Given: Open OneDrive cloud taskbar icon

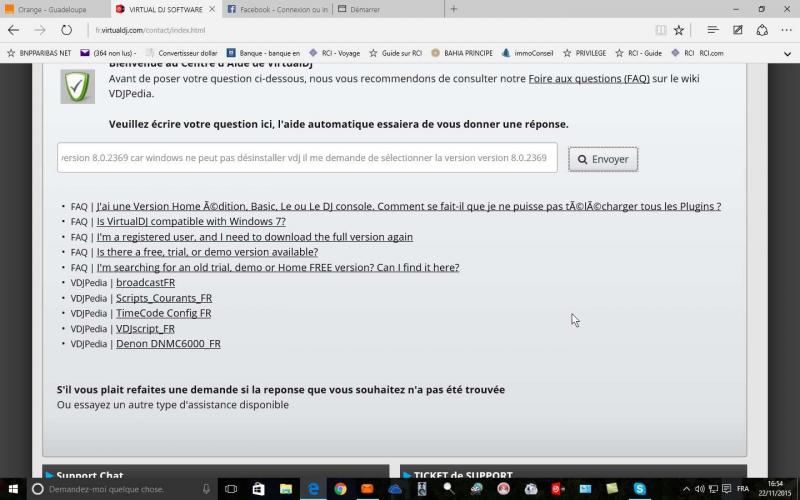Looking at the screenshot, I should (x=395, y=489).
